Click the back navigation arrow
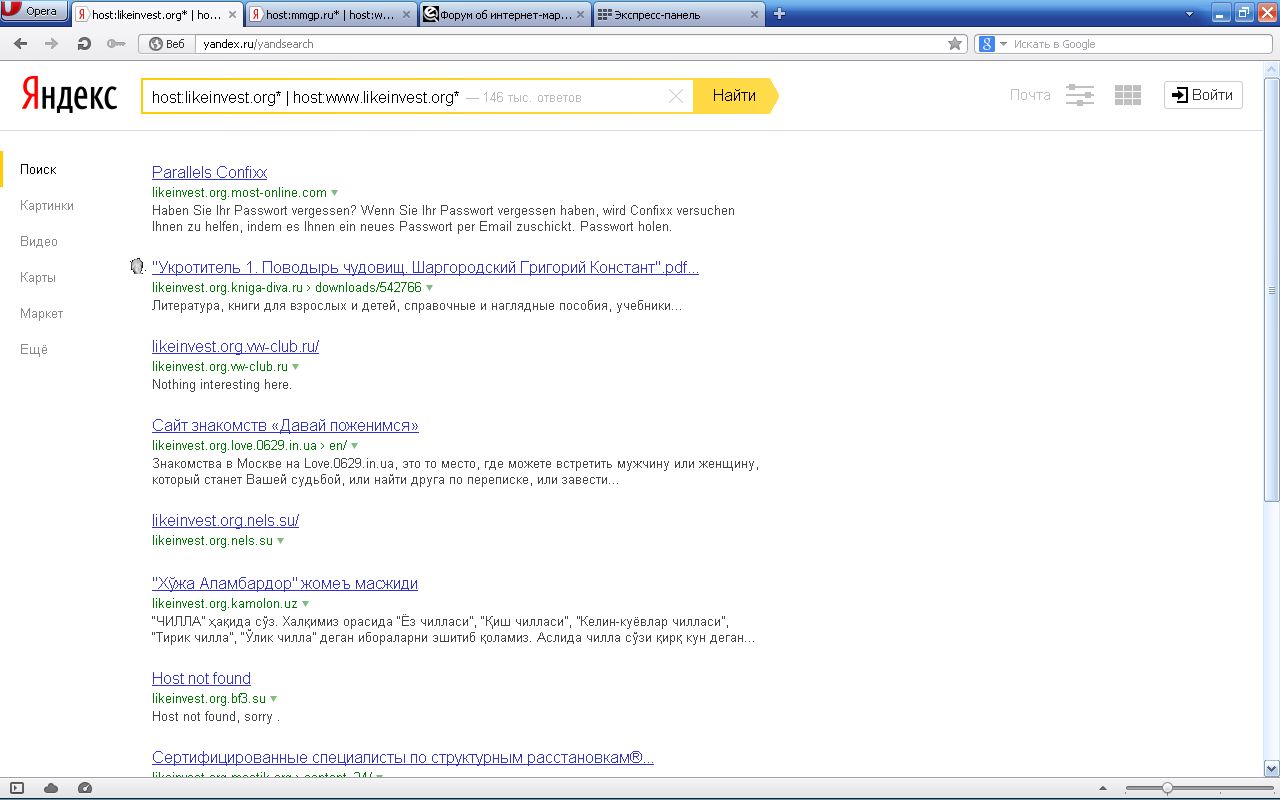 point(21,44)
